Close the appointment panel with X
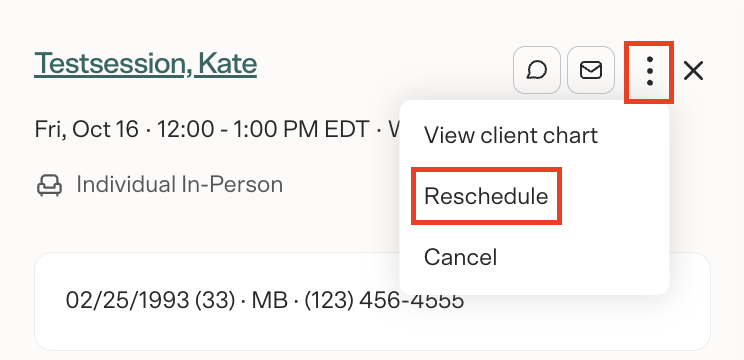 pos(693,71)
